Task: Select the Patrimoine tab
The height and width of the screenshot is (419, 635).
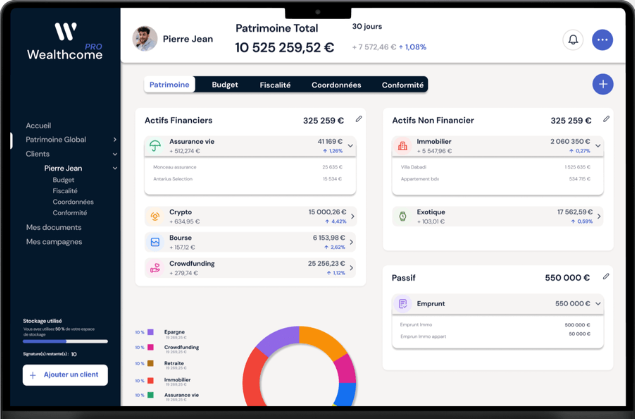Action: pos(169,85)
